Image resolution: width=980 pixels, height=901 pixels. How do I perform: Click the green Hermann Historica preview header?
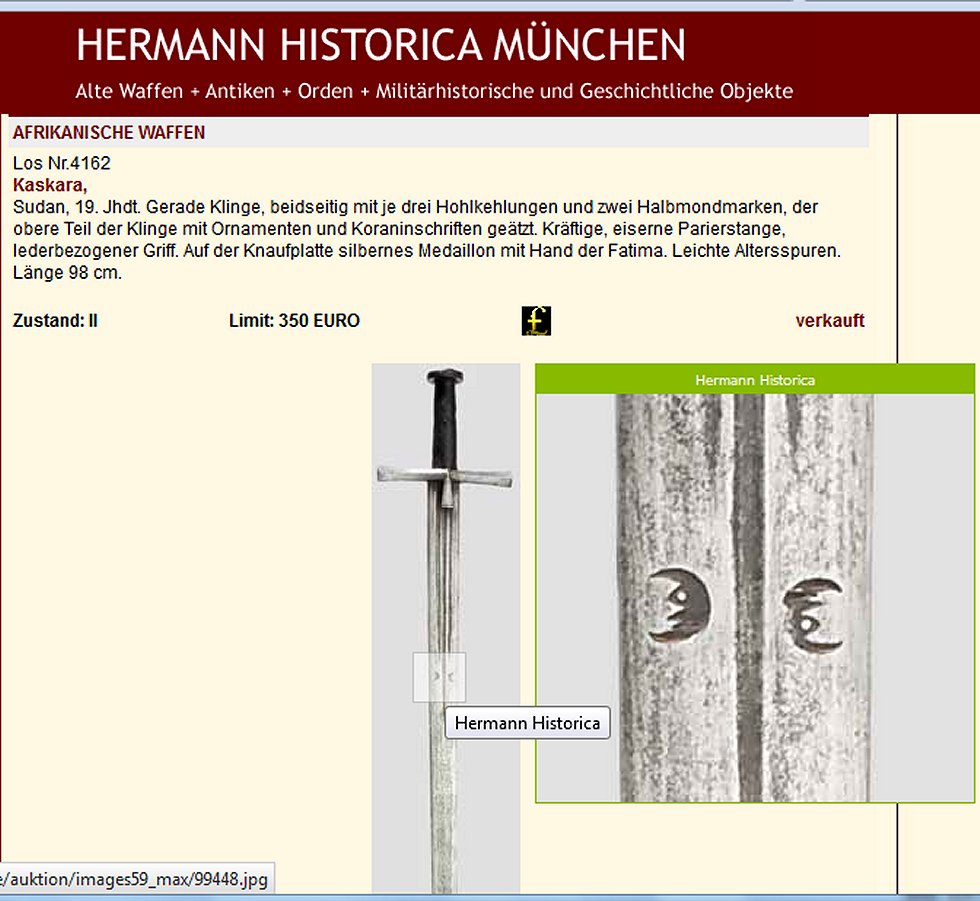pos(755,380)
